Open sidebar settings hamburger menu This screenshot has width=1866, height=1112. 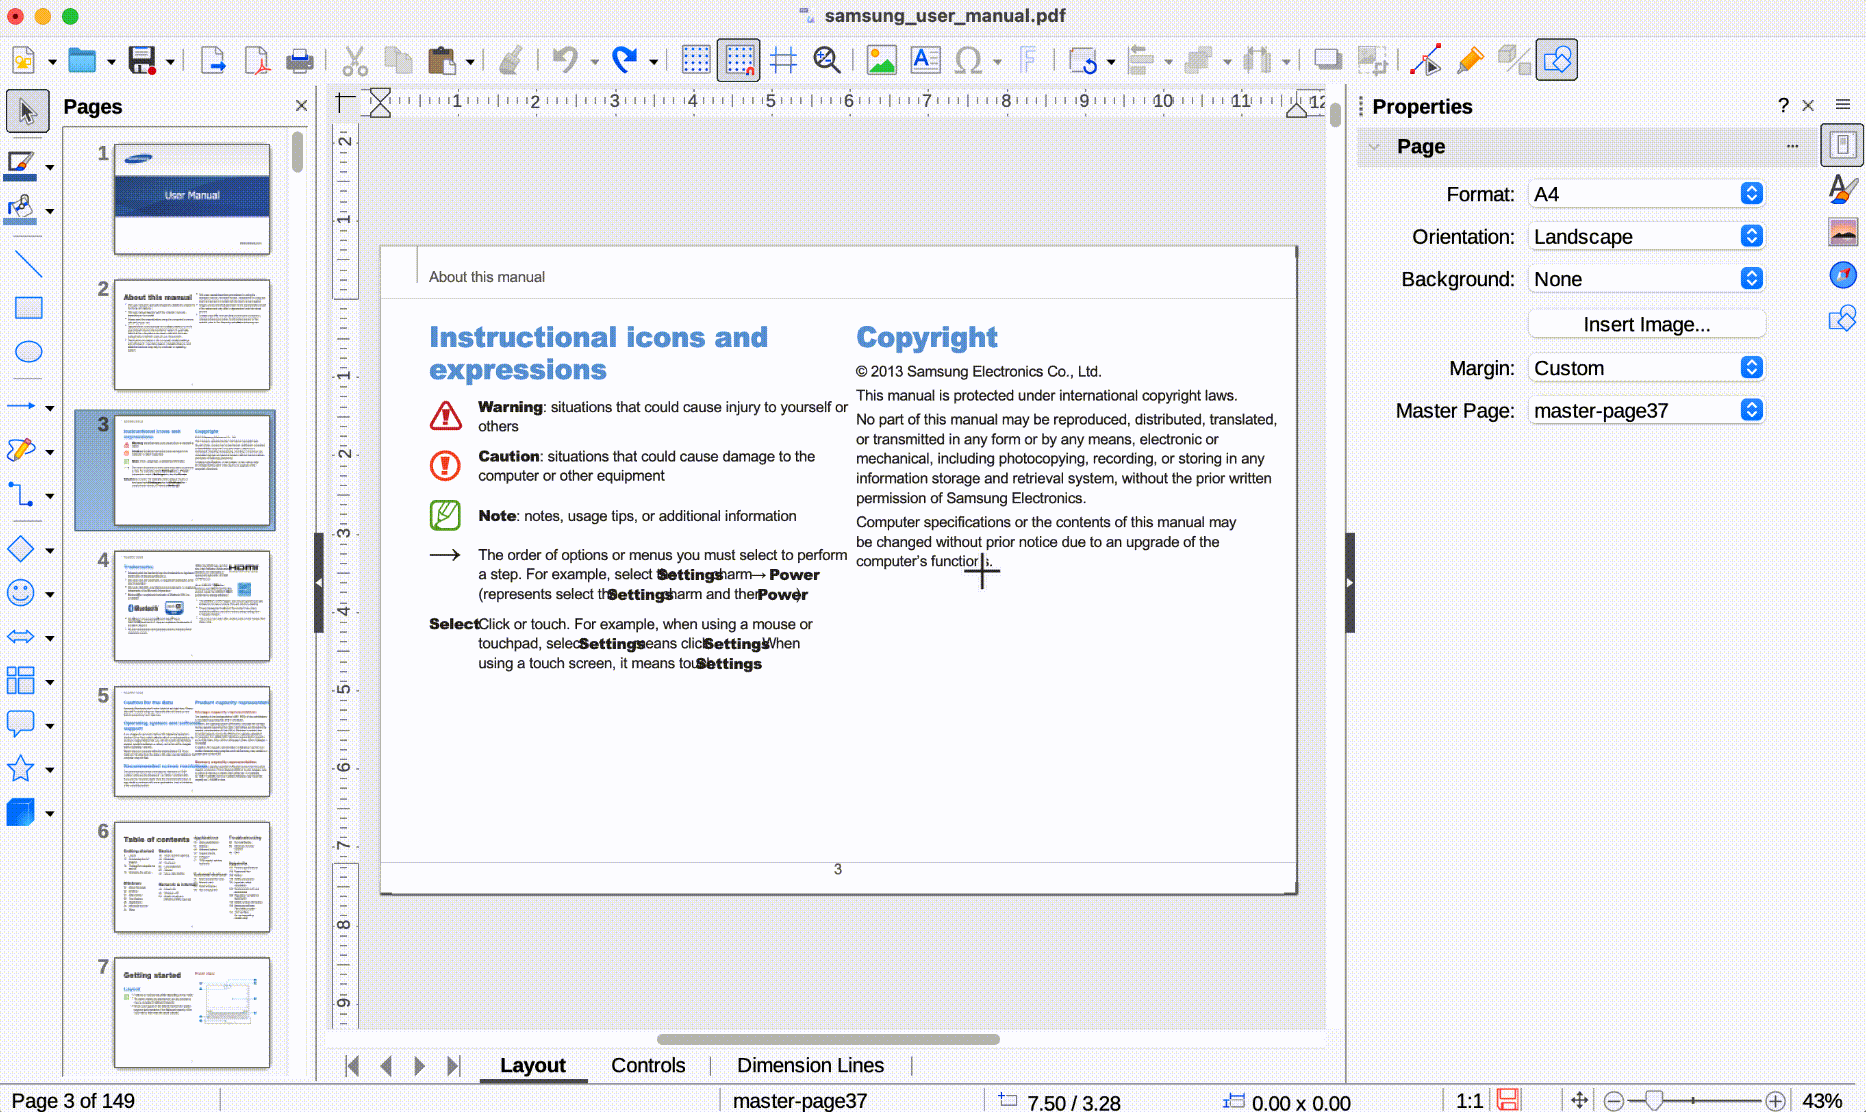(x=1843, y=105)
